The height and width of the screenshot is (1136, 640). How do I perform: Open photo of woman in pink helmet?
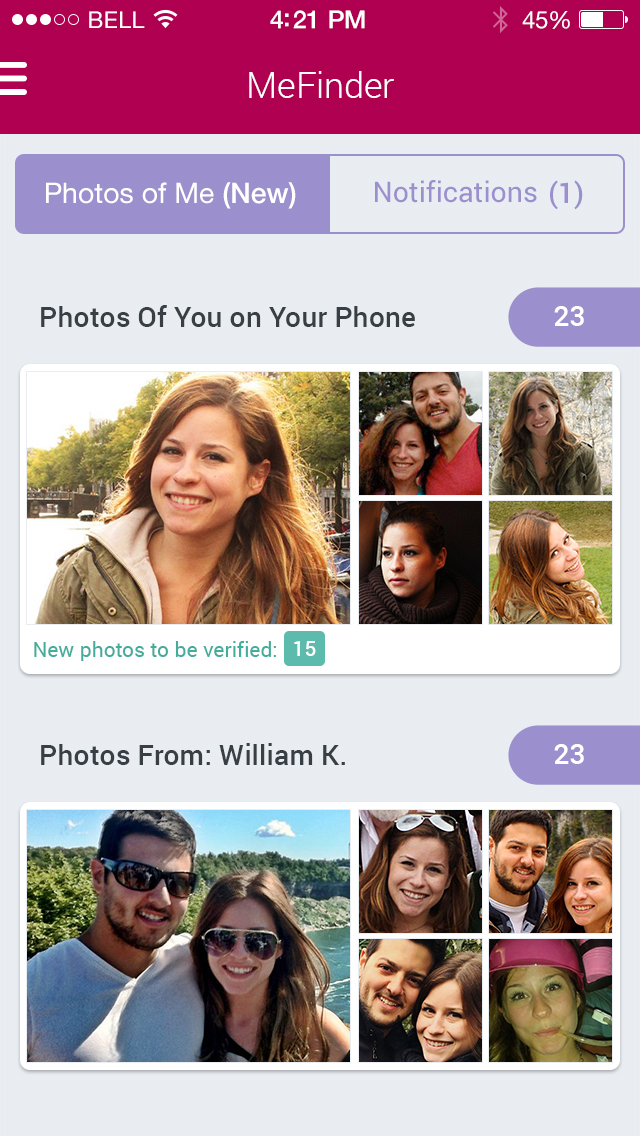(x=550, y=1000)
